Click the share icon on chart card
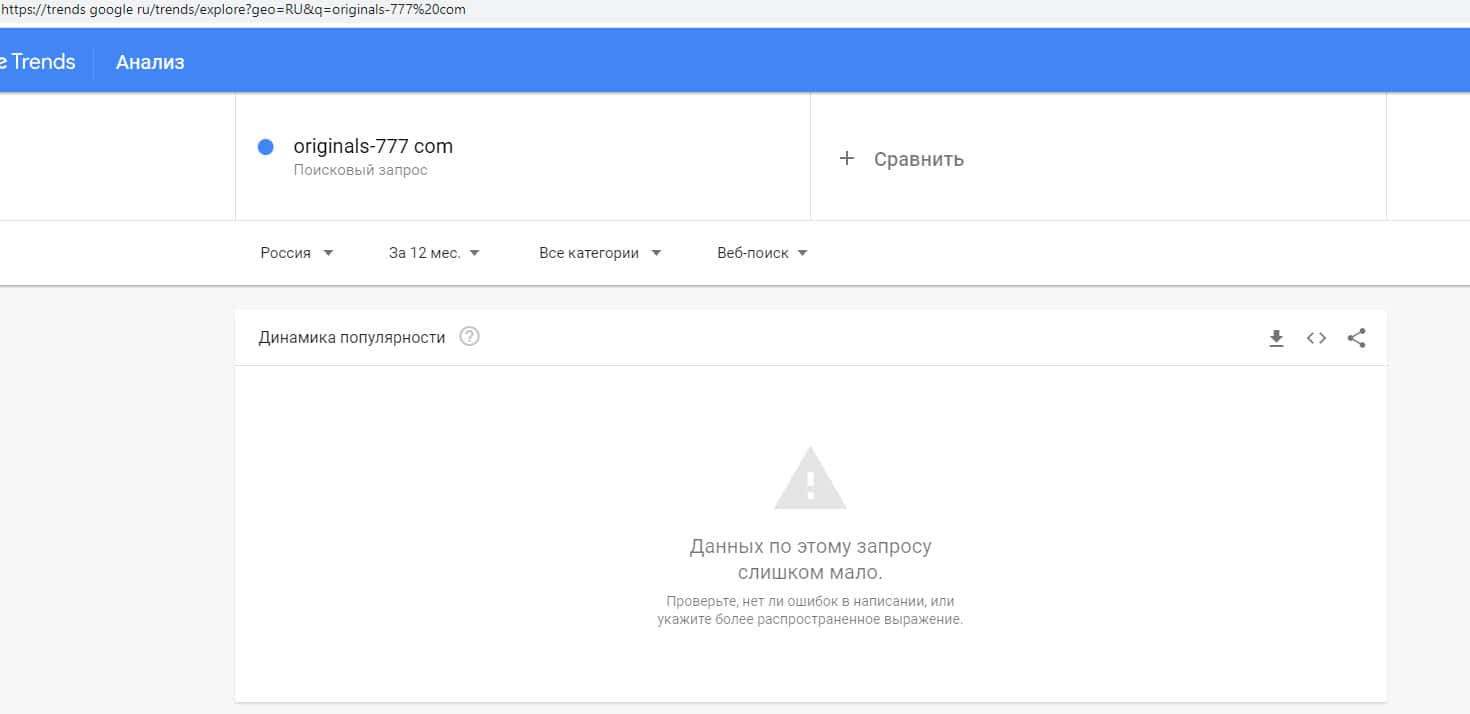 point(1356,338)
